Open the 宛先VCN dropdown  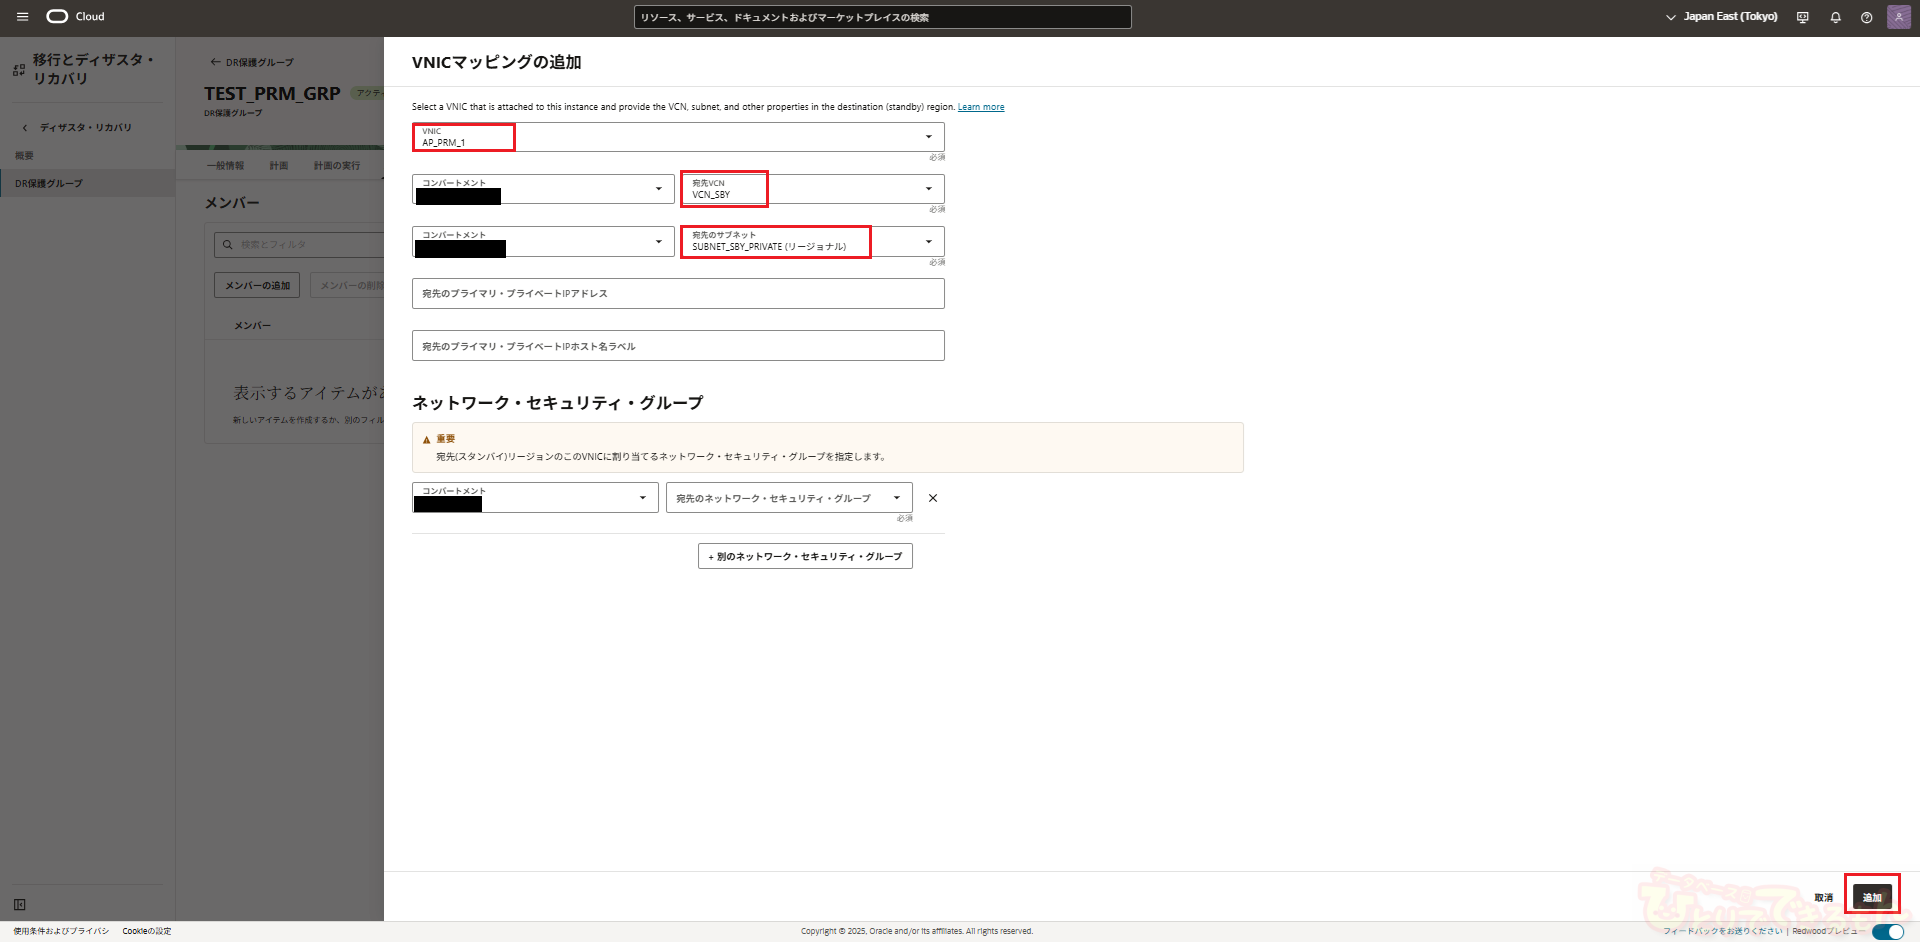(x=811, y=189)
